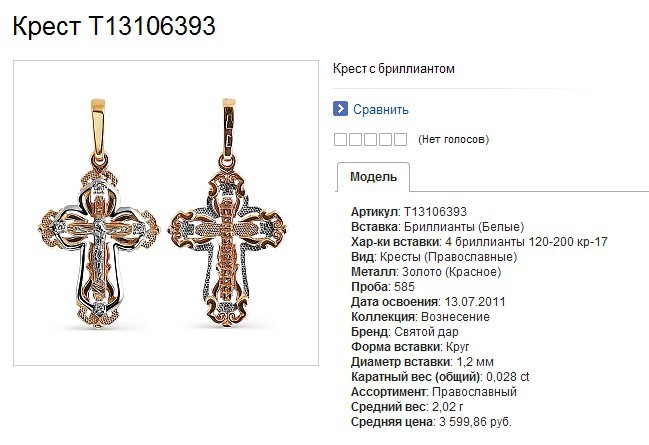Screen dimensions: 649x445
Task: Click the front view cross image
Action: tap(99, 214)
